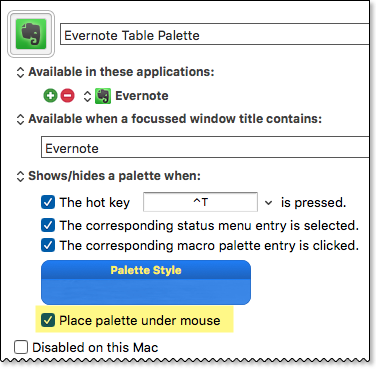Image resolution: width=376 pixels, height=369 pixels.
Task: Uncheck 'The hot key' checkbox
Action: (48, 202)
